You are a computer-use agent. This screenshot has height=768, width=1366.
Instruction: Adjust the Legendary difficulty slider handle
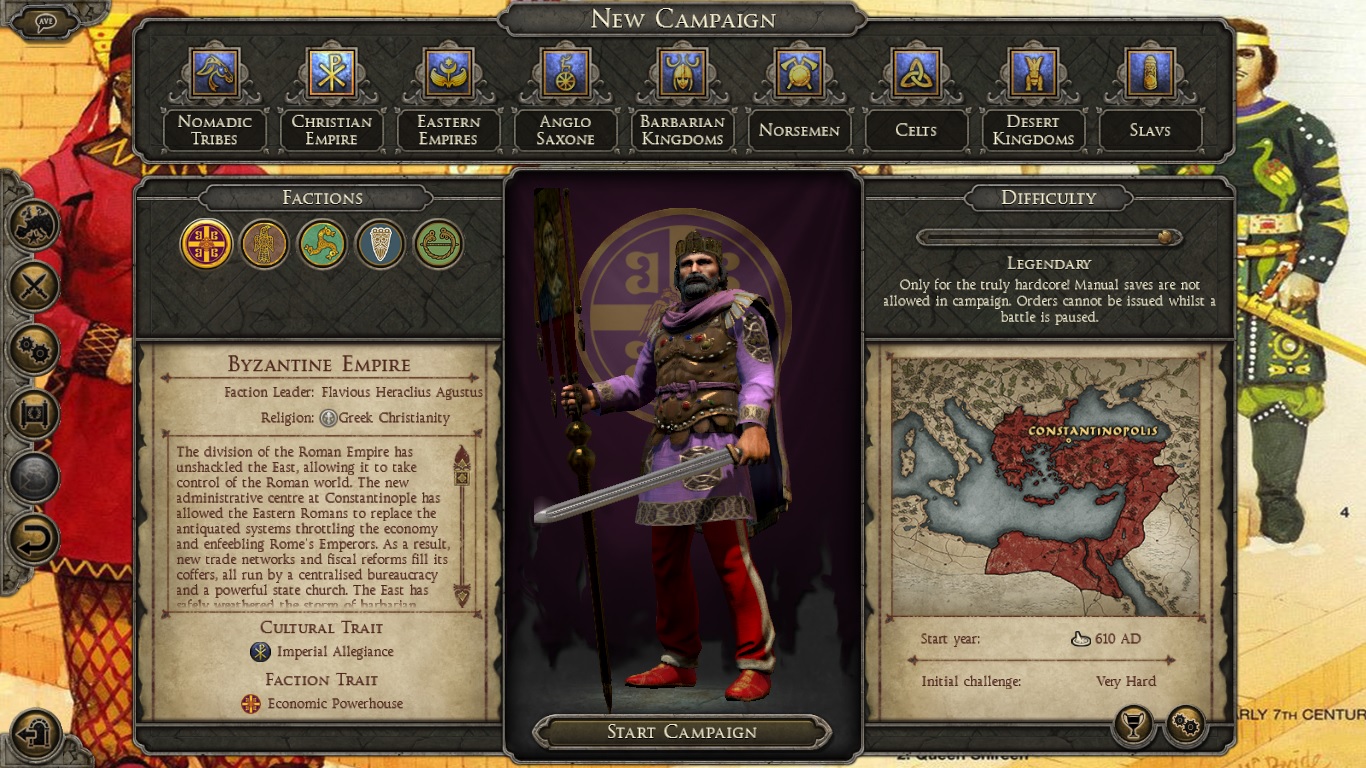[1166, 237]
